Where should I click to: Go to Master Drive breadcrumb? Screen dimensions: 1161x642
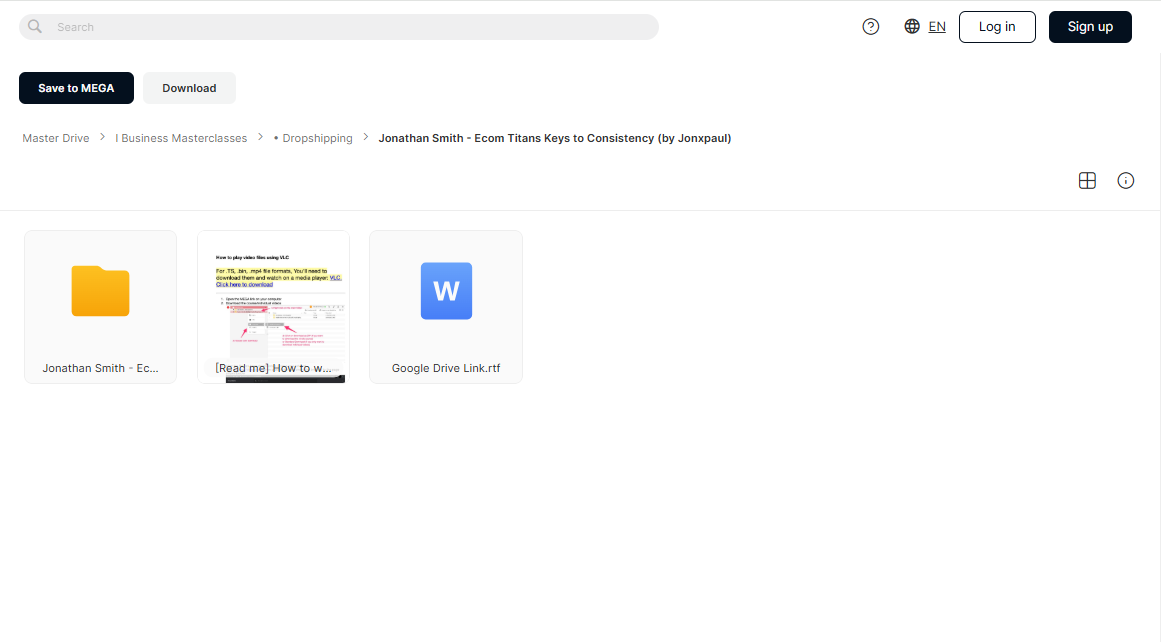pyautogui.click(x=56, y=138)
